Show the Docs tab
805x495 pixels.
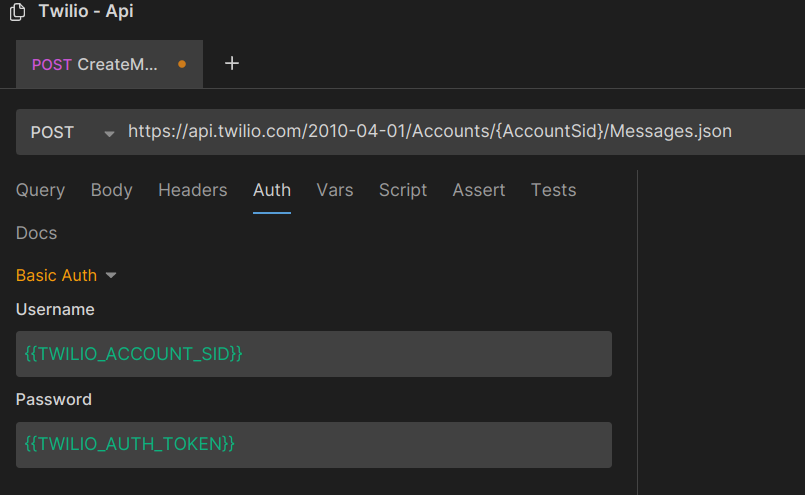point(36,233)
